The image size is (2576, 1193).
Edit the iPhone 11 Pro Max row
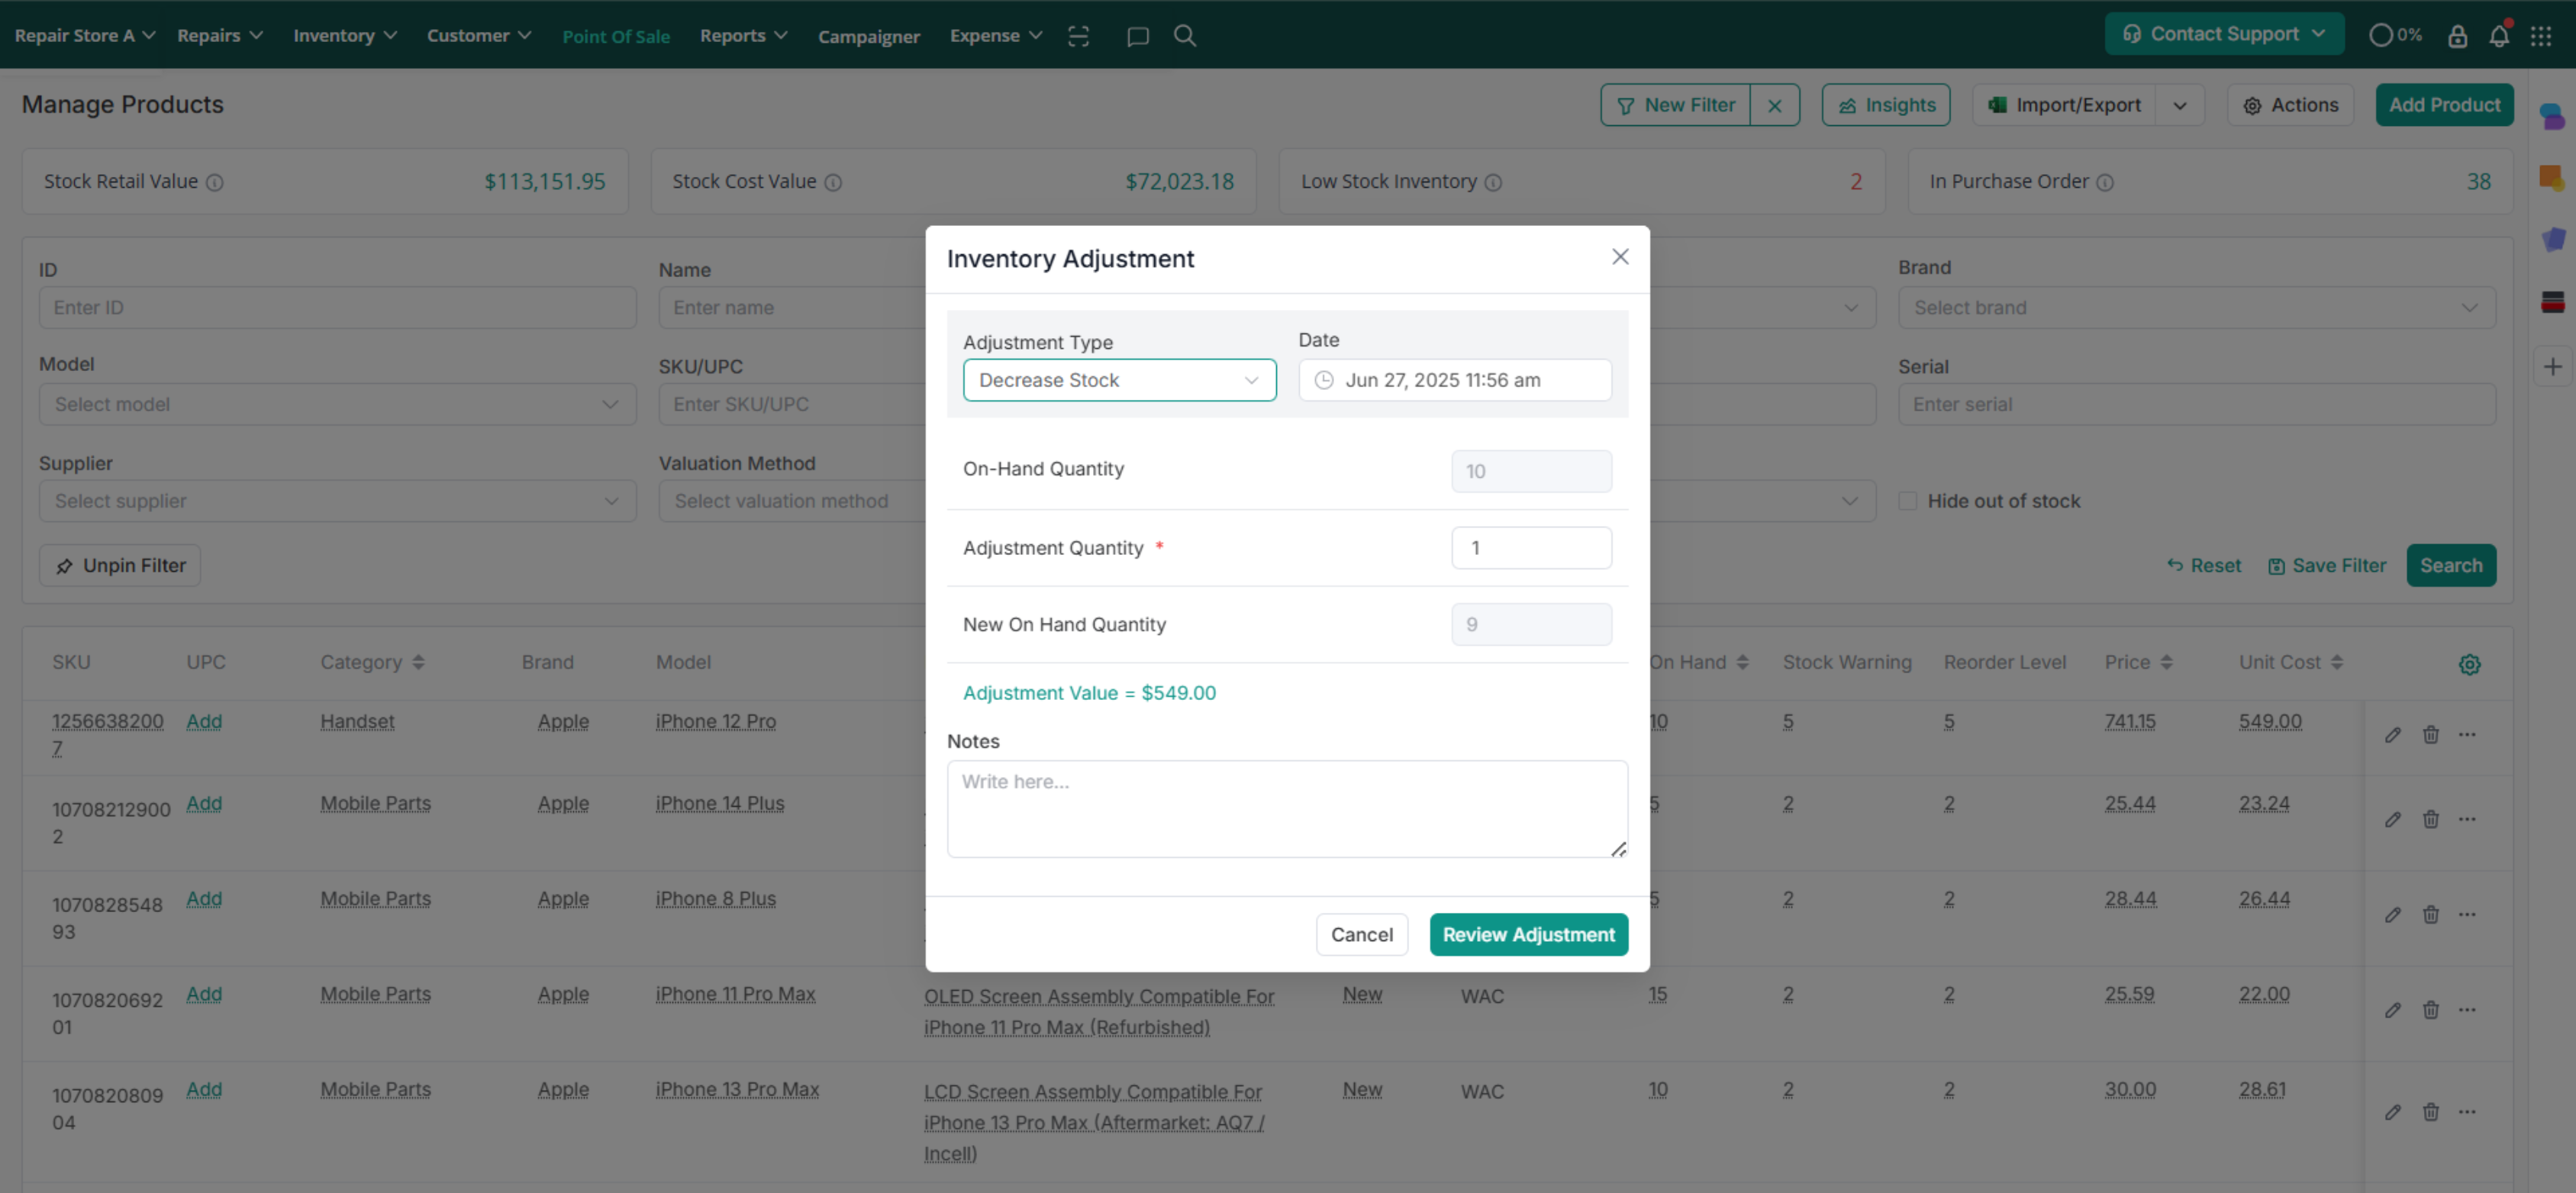[2393, 1010]
